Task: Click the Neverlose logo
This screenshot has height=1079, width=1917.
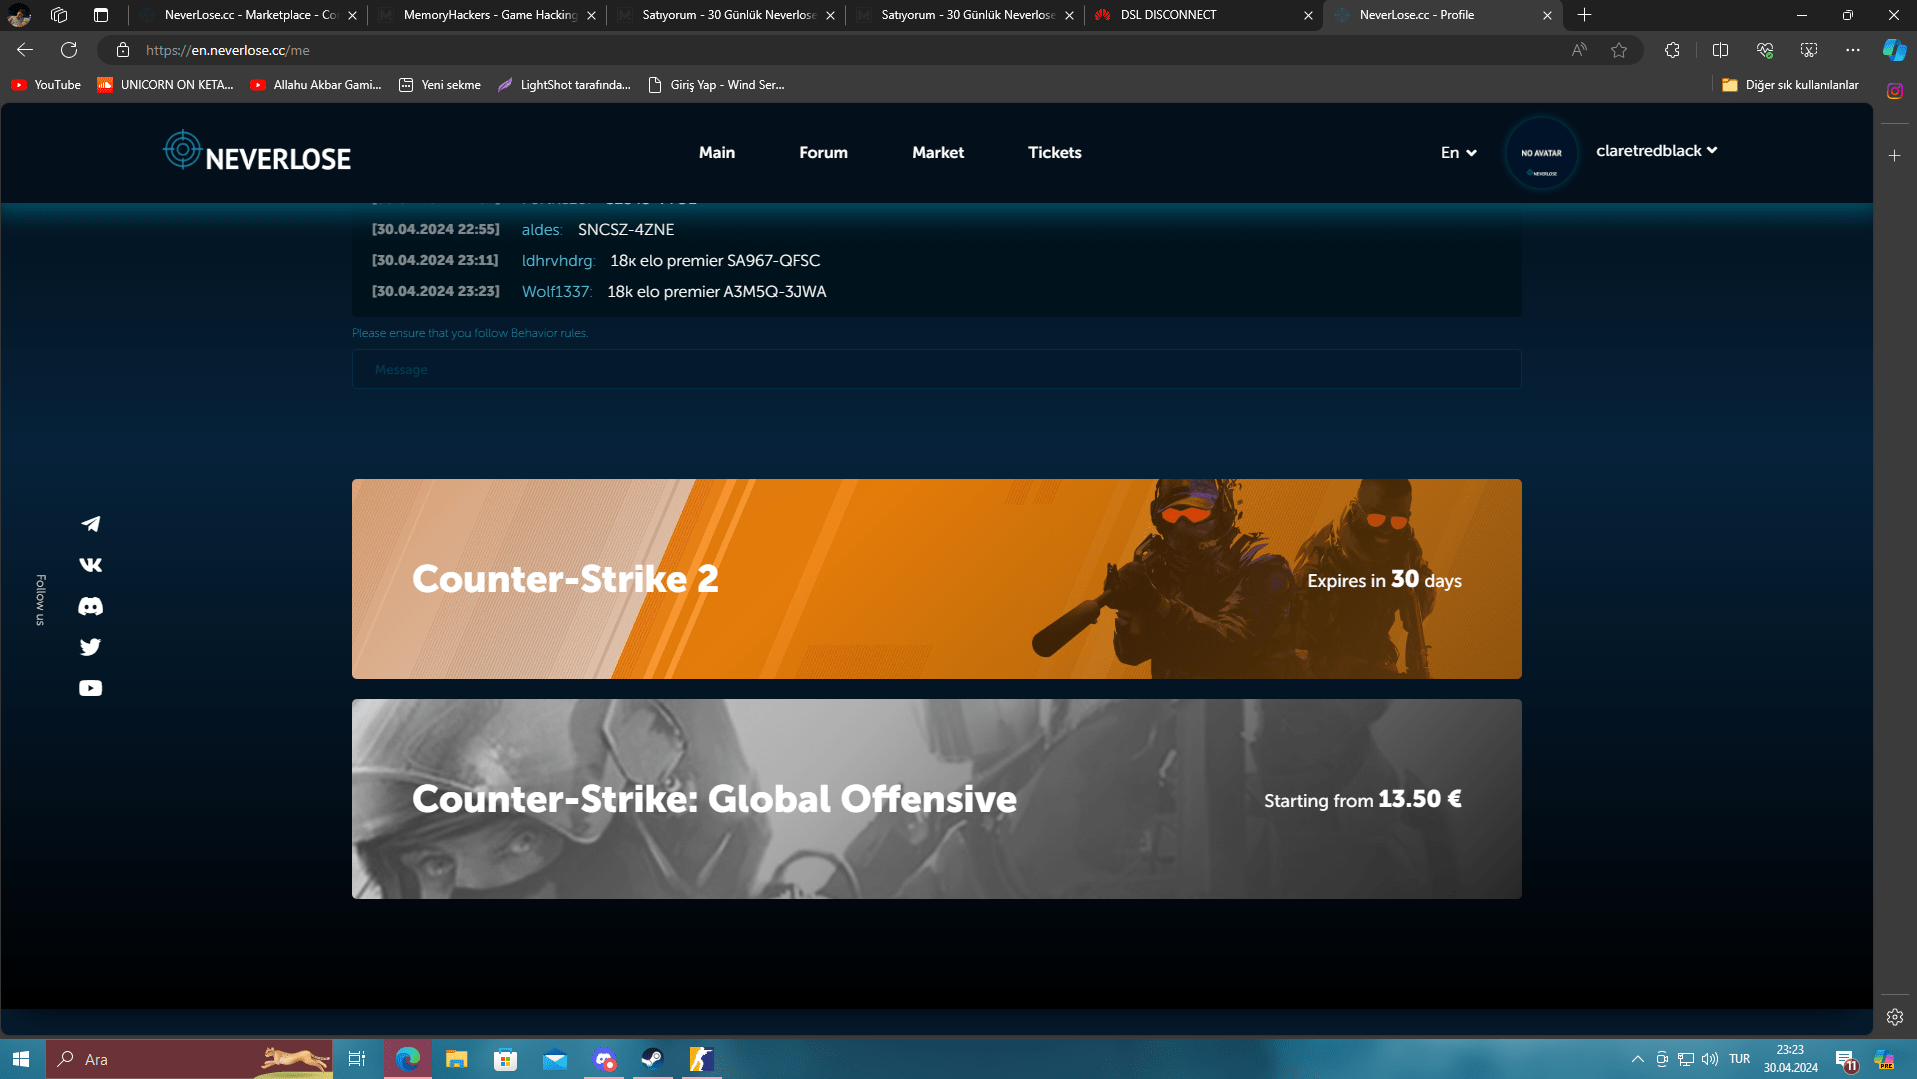Action: [257, 152]
